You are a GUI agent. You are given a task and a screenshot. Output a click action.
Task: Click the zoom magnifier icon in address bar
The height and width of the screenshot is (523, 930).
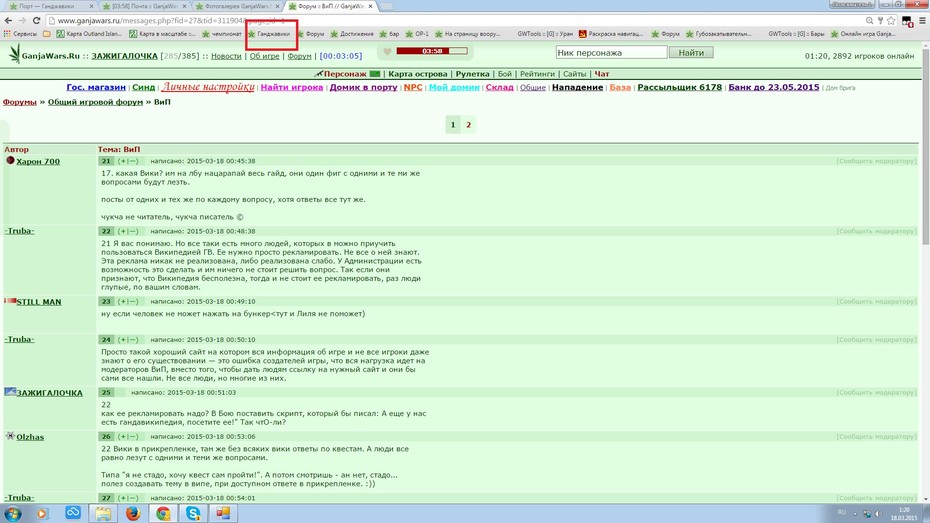coord(870,20)
